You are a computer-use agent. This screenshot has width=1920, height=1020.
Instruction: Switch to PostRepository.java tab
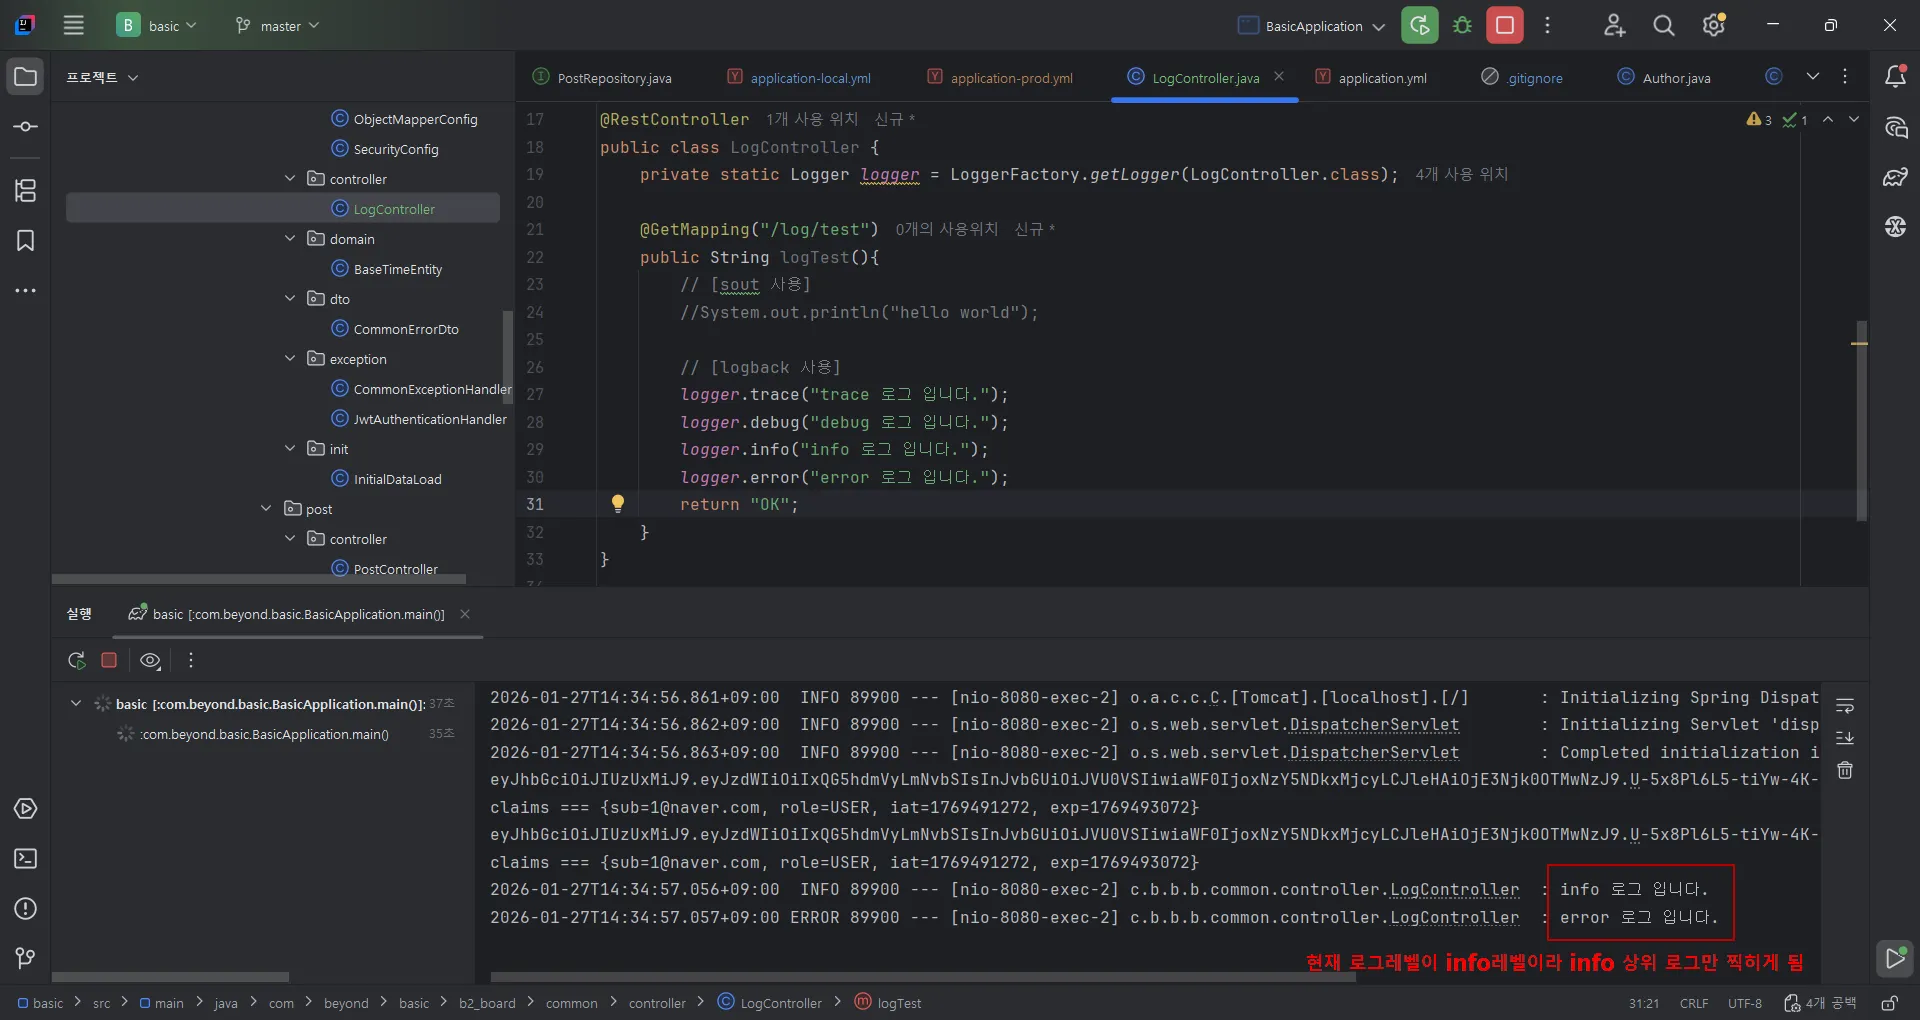point(603,78)
